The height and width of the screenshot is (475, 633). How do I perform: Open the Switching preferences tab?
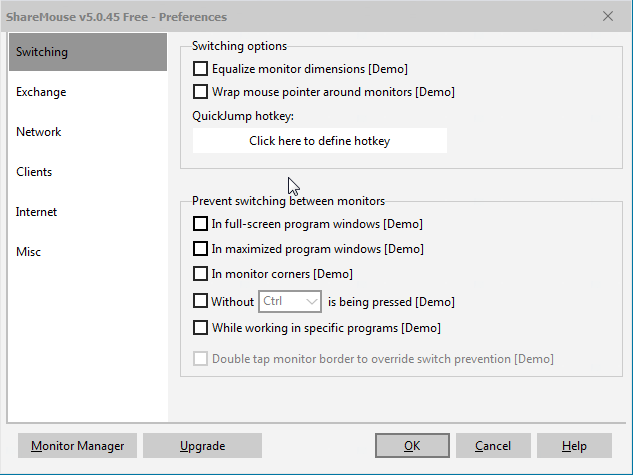(87, 52)
